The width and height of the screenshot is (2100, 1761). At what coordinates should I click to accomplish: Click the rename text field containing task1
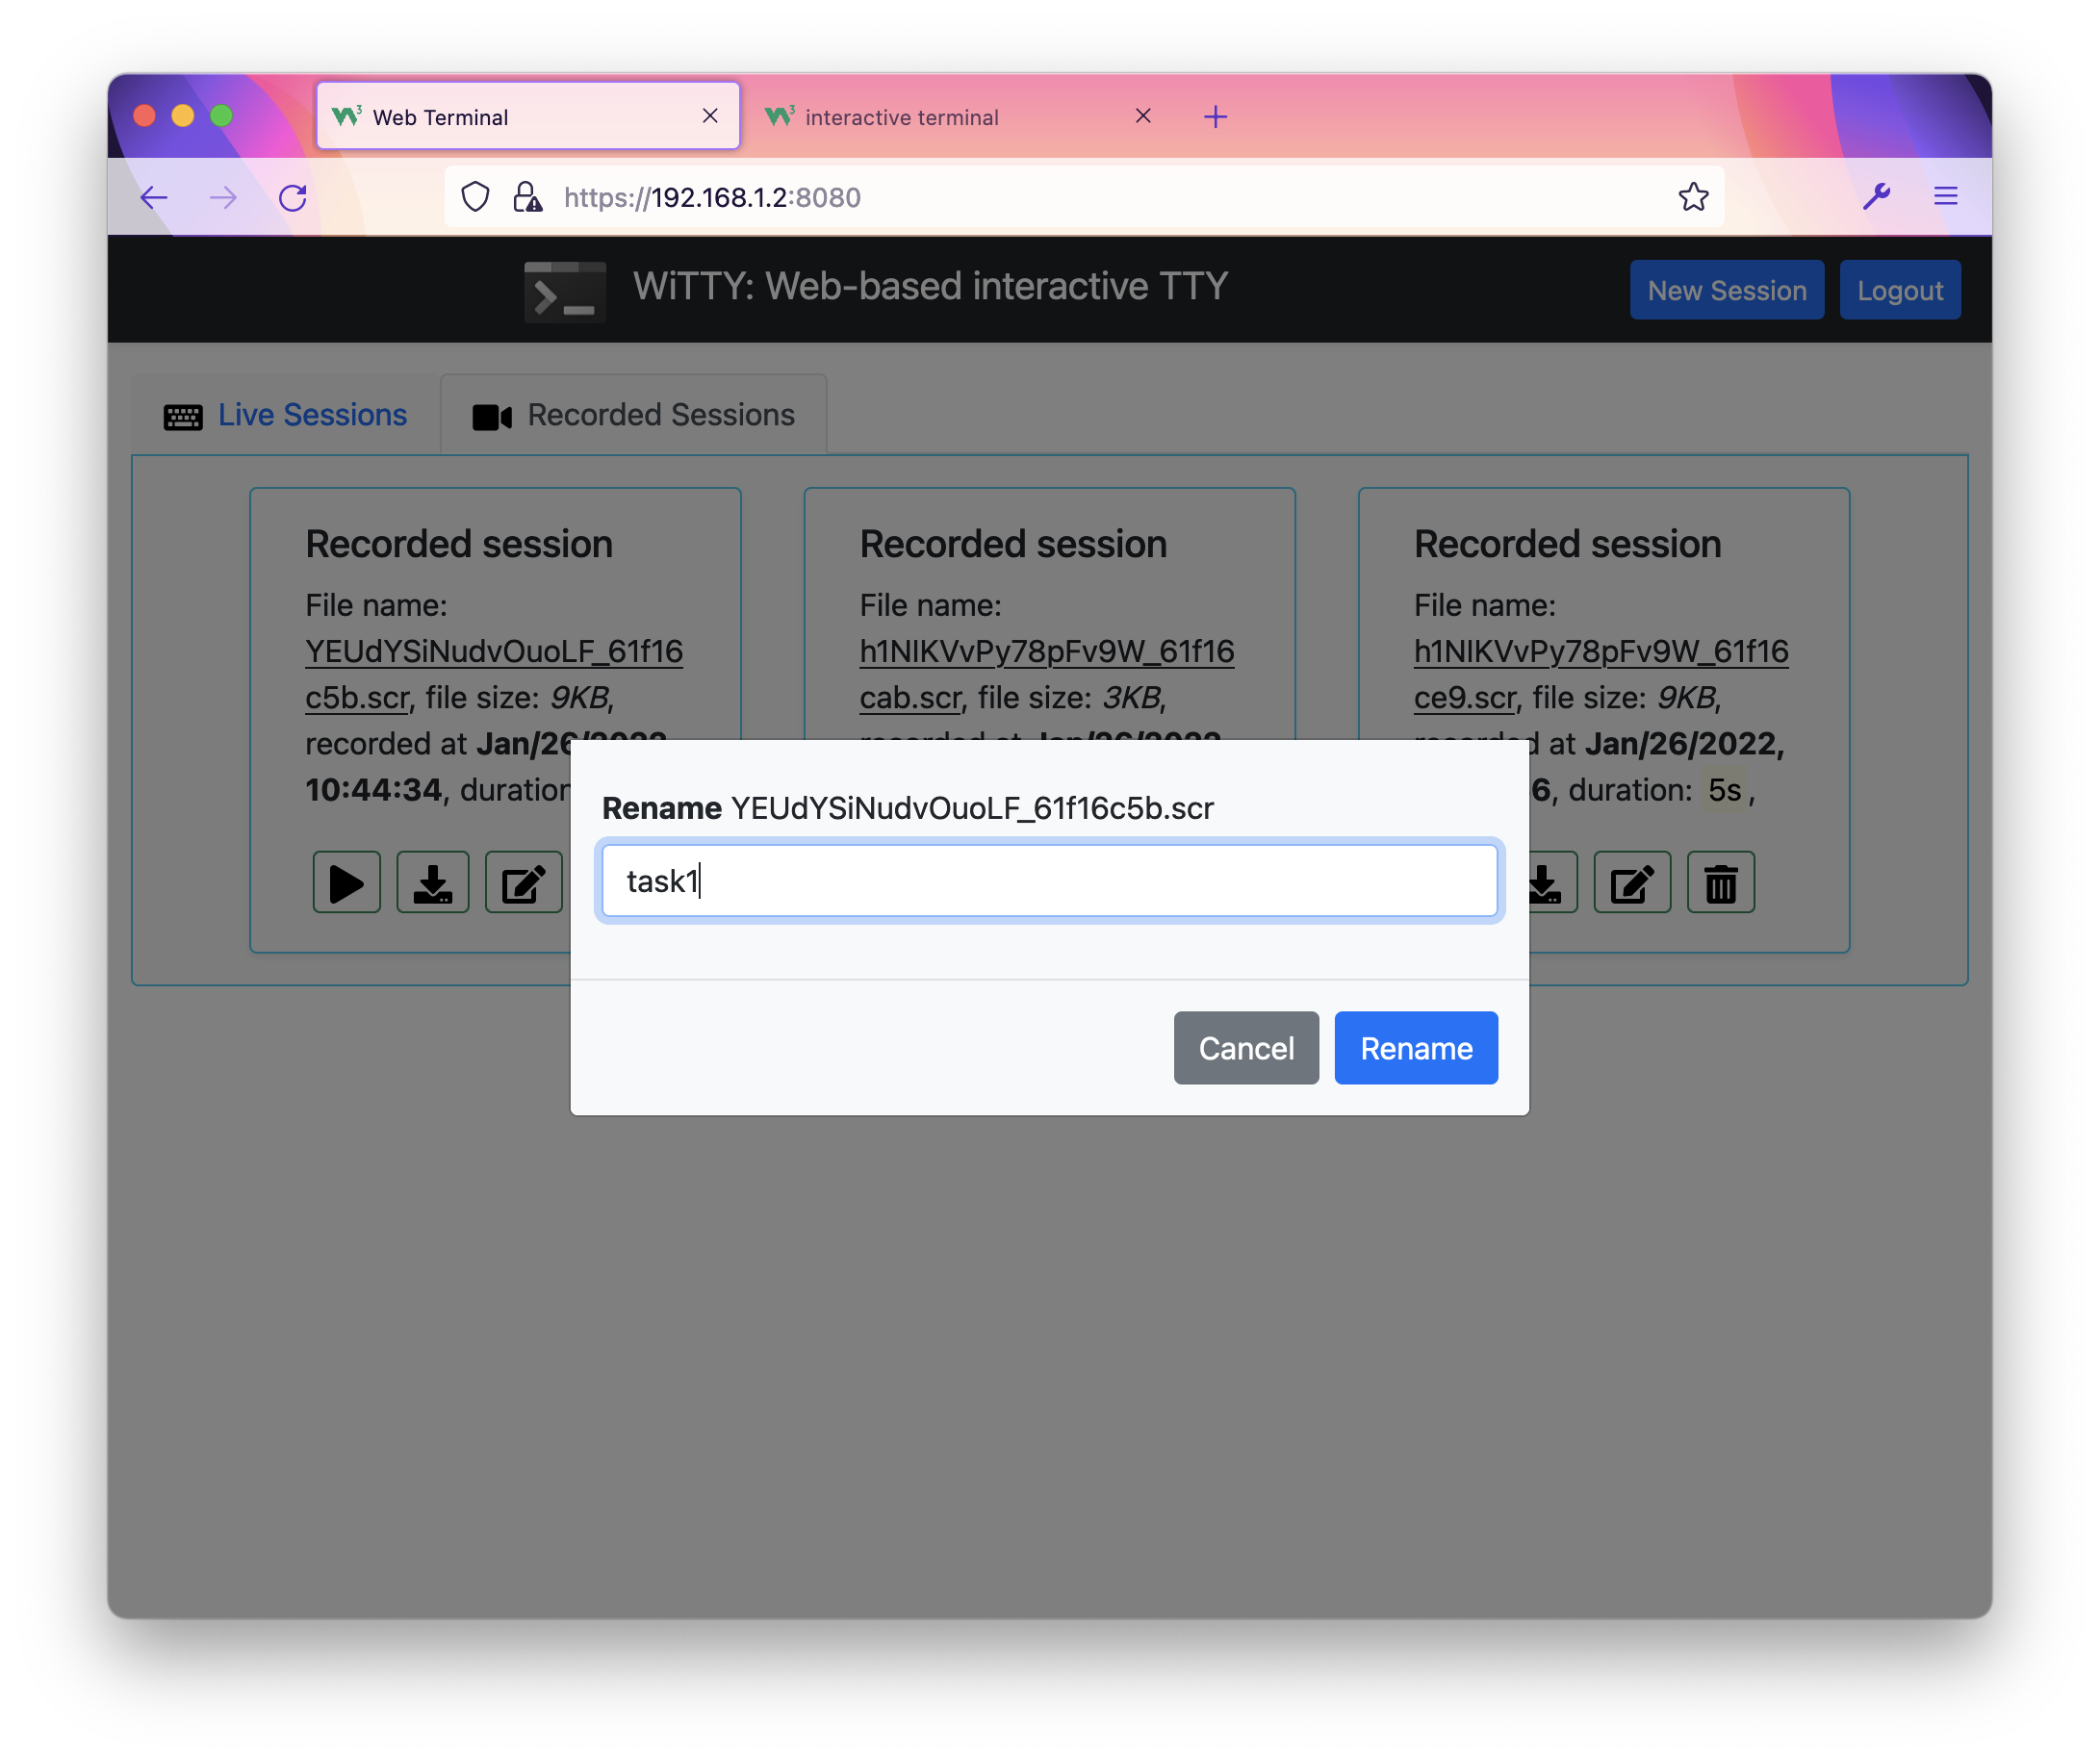tap(1049, 881)
